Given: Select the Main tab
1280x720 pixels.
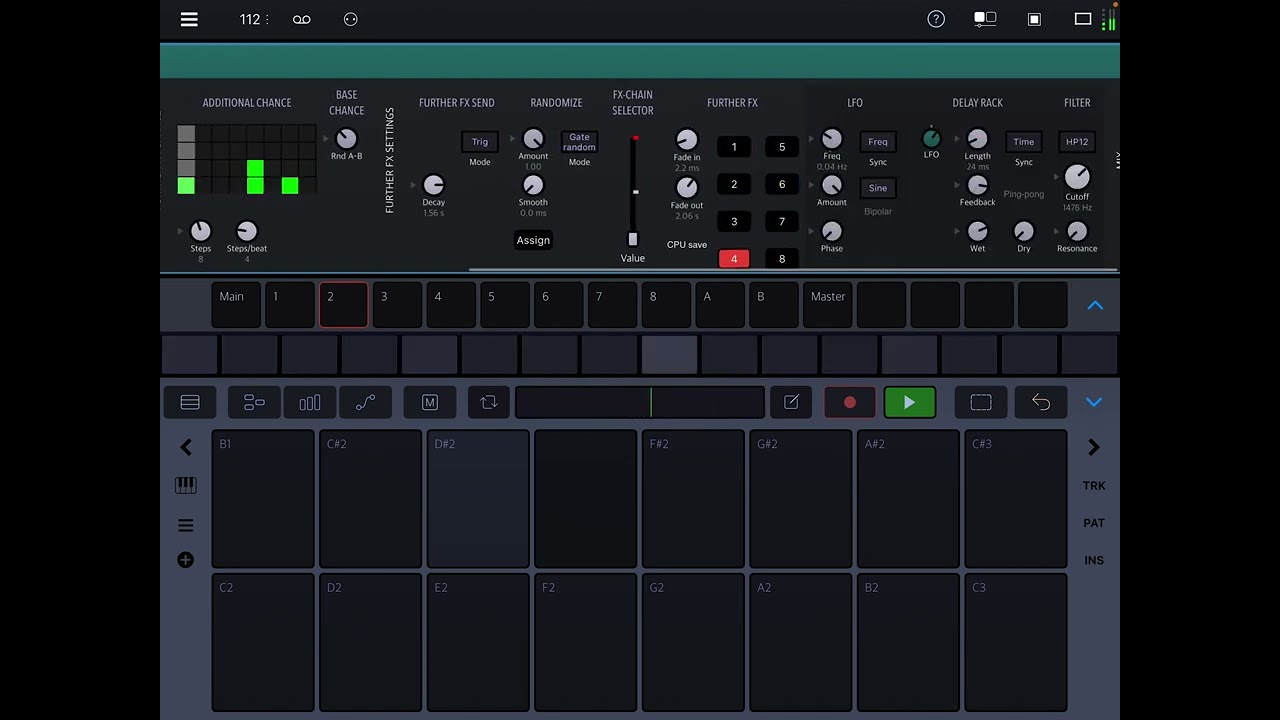Looking at the screenshot, I should [236, 305].
